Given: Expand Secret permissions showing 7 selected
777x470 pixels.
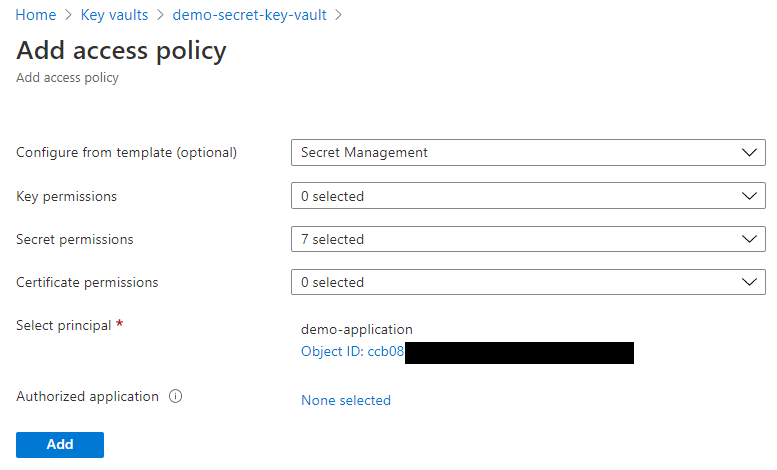Looking at the screenshot, I should [x=527, y=239].
